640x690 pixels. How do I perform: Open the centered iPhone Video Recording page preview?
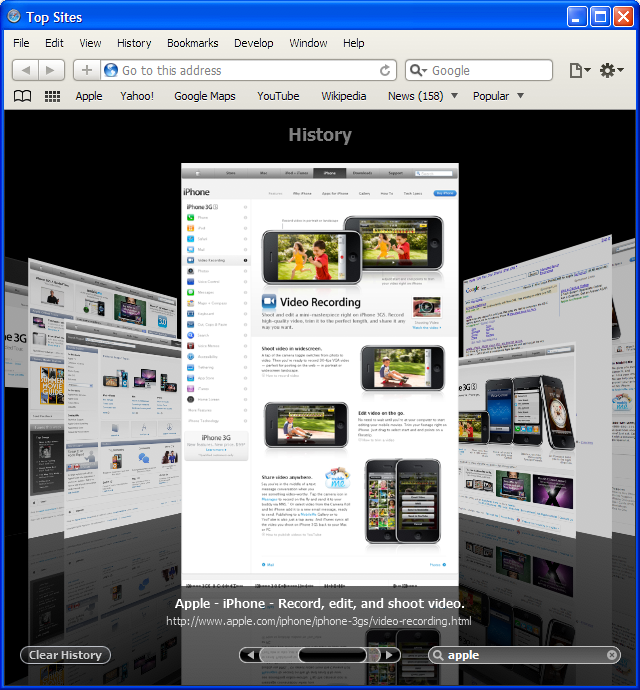(x=320, y=374)
